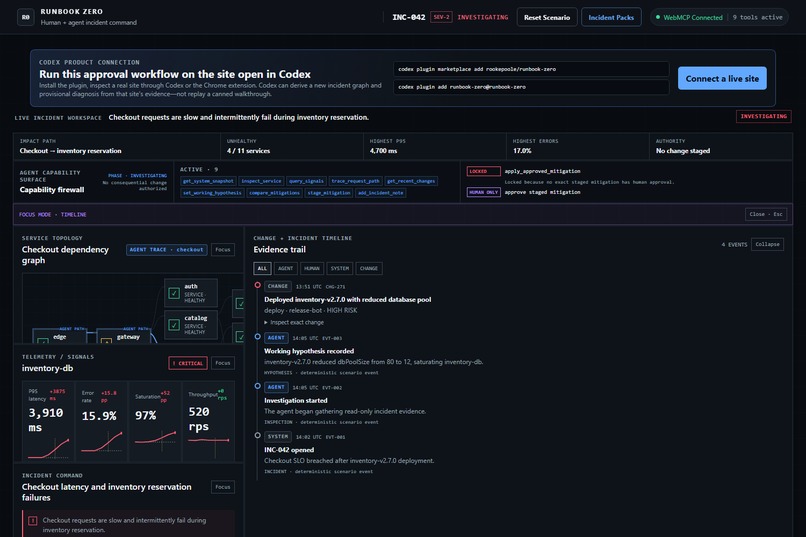Click the set_working_hypothesis tool chip
Screen dimensions: 806x537
[x=212, y=193]
